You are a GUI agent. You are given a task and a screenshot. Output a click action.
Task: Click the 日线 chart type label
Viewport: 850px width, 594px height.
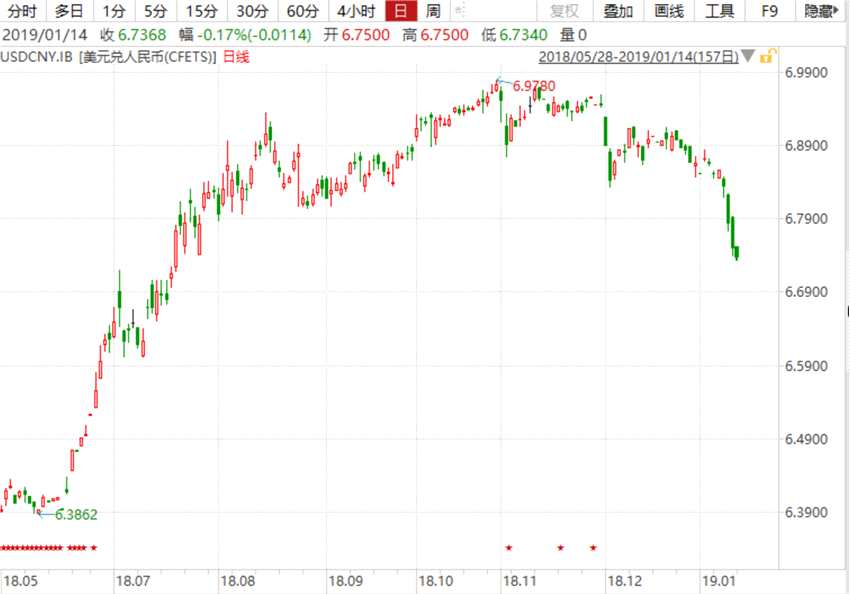236,57
